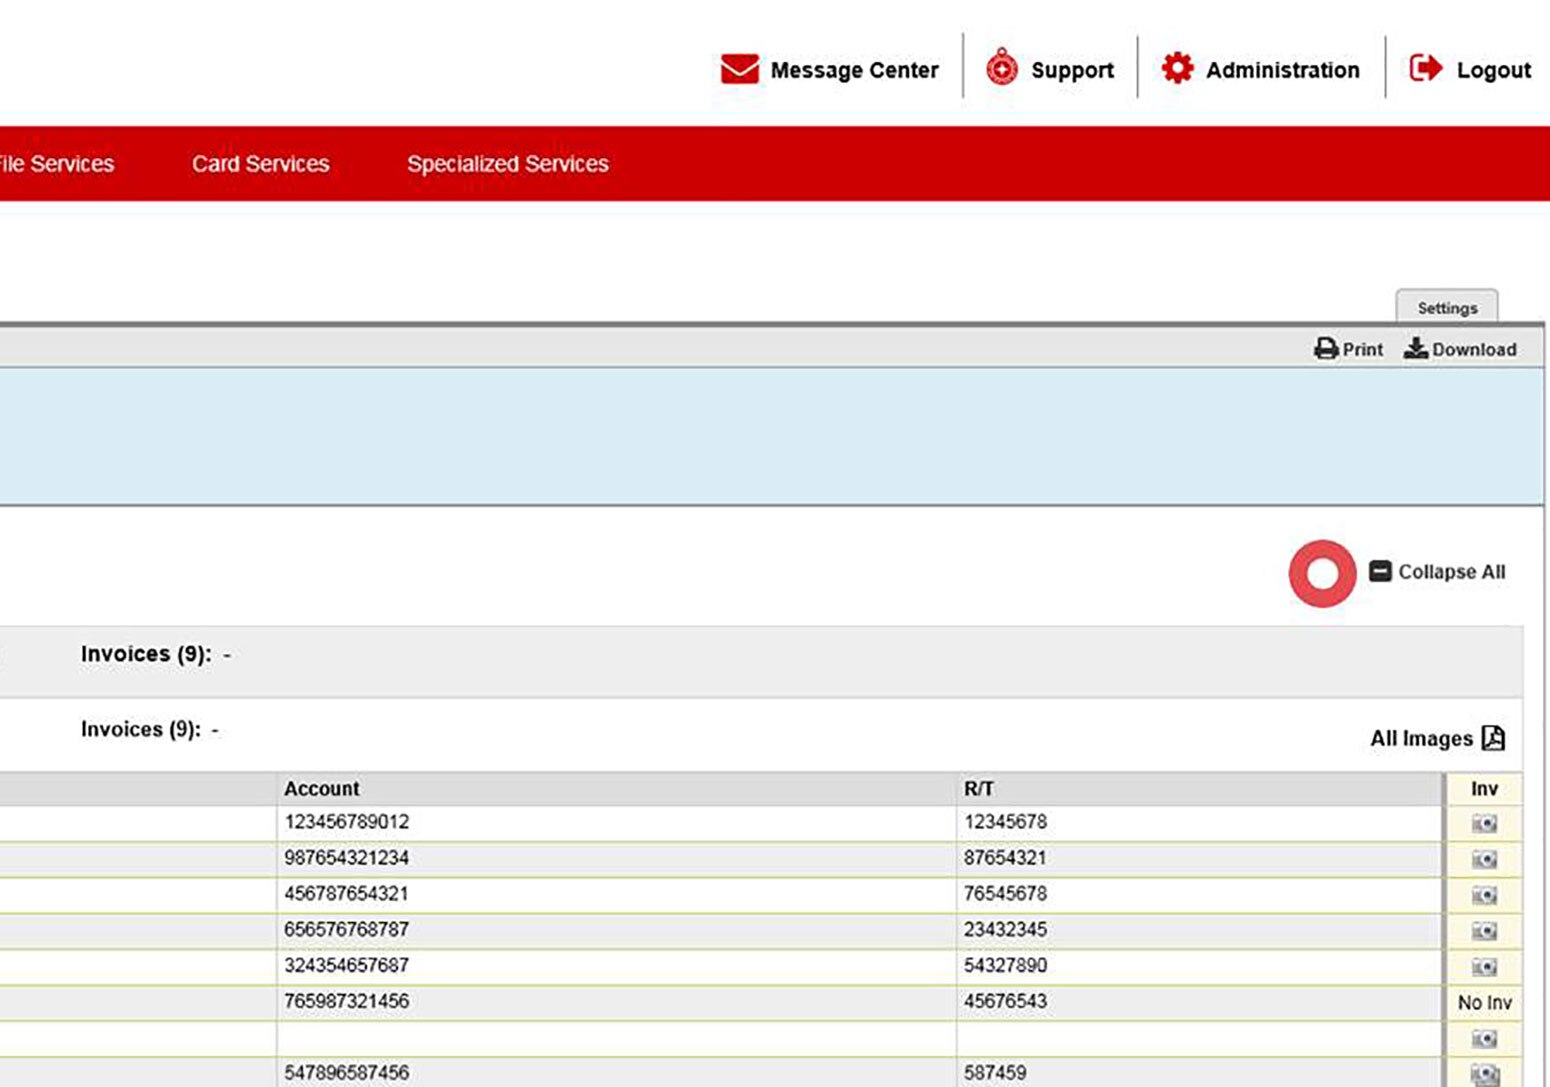Viewport: 1550px width, 1087px height.
Task: Select the No Inv cell
Action: click(1484, 1003)
